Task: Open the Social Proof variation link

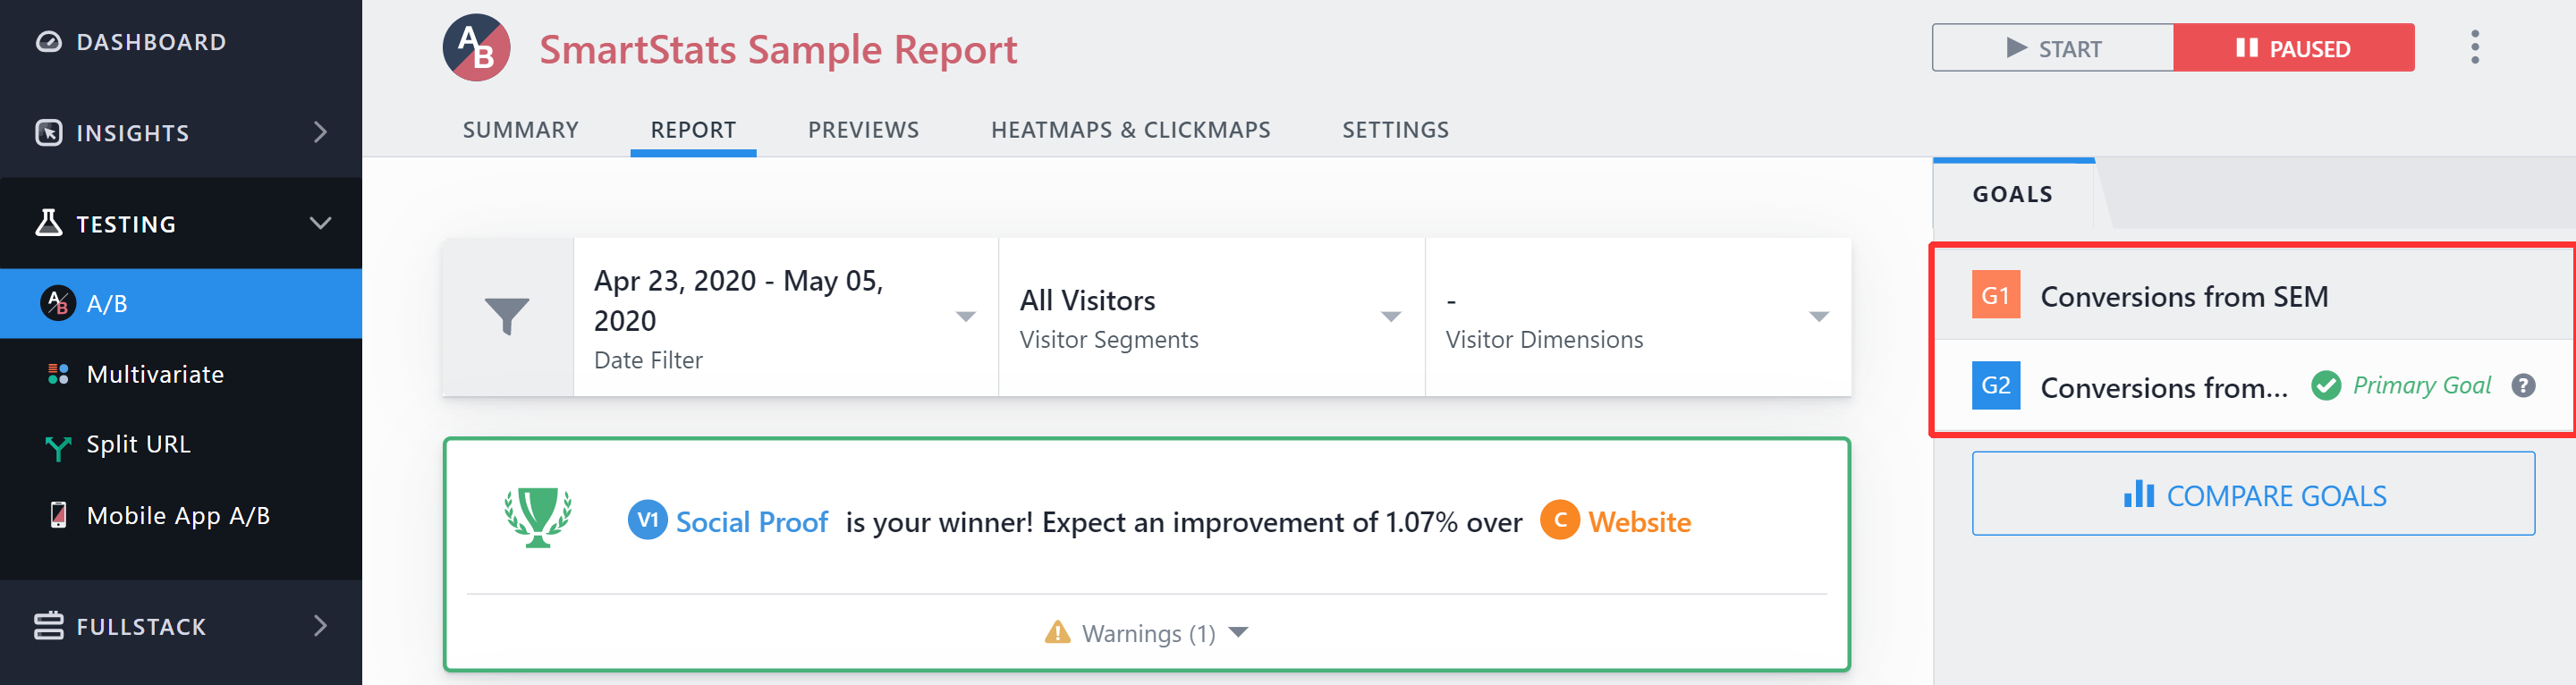Action: pos(751,521)
